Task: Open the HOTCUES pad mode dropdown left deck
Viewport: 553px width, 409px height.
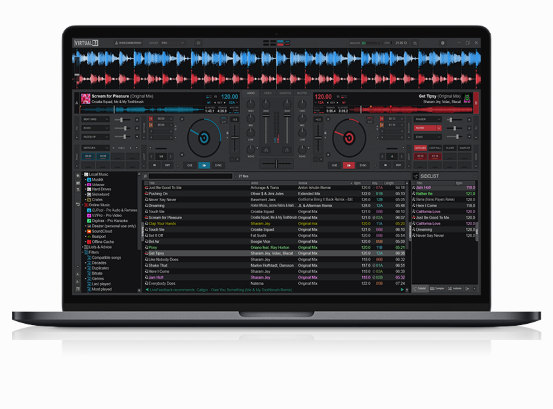Action: 95,148
